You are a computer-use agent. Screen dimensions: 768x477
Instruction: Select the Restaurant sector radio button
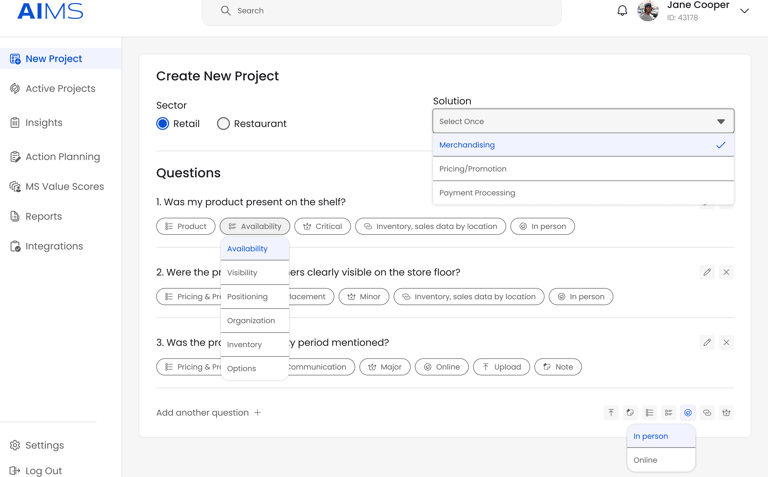(x=223, y=124)
